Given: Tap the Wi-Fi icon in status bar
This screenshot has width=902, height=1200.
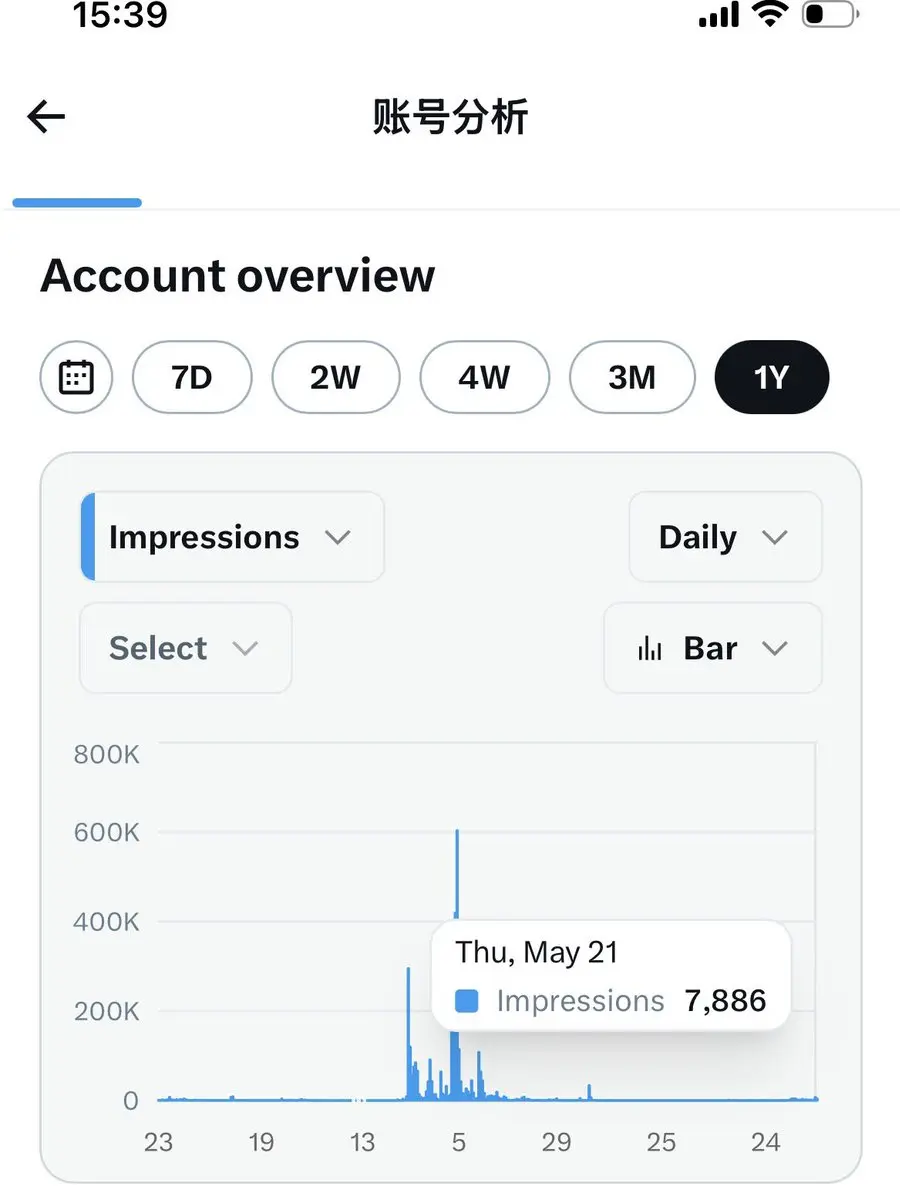Looking at the screenshot, I should [770, 13].
